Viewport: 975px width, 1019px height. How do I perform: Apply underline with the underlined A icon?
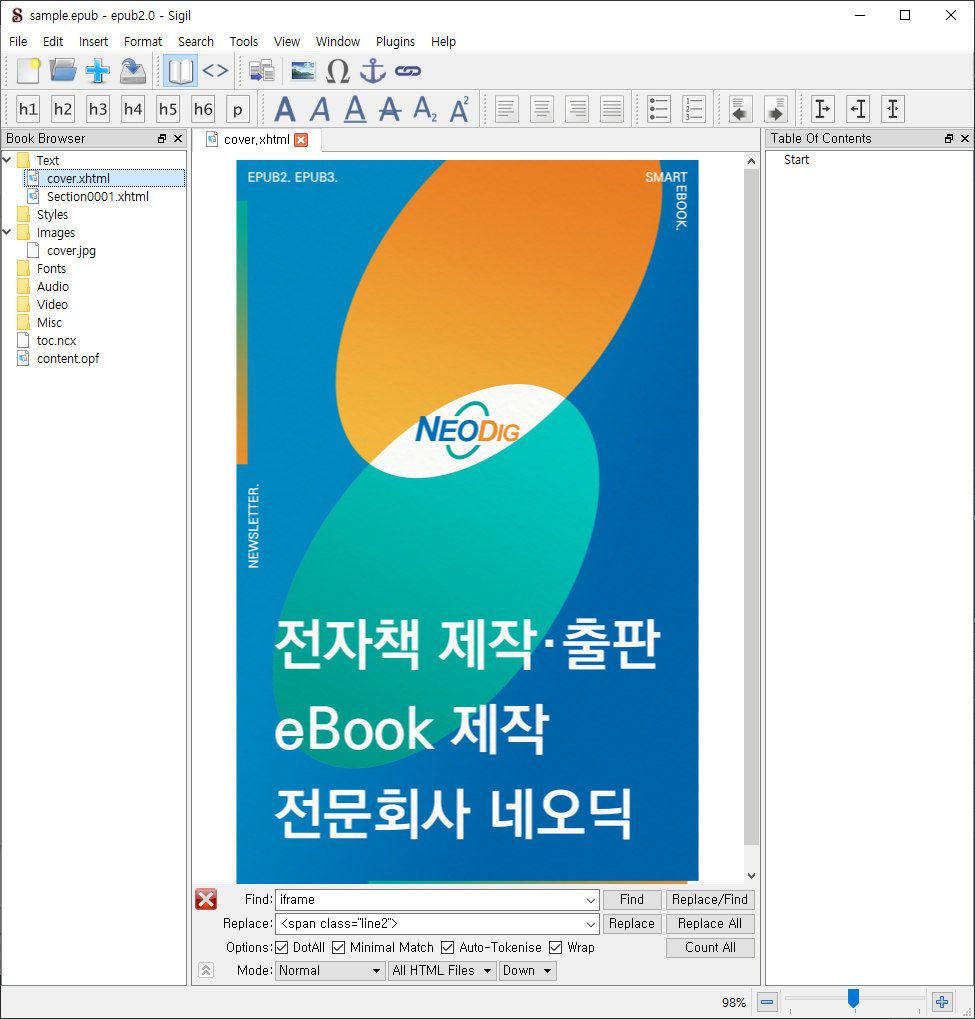pos(355,109)
